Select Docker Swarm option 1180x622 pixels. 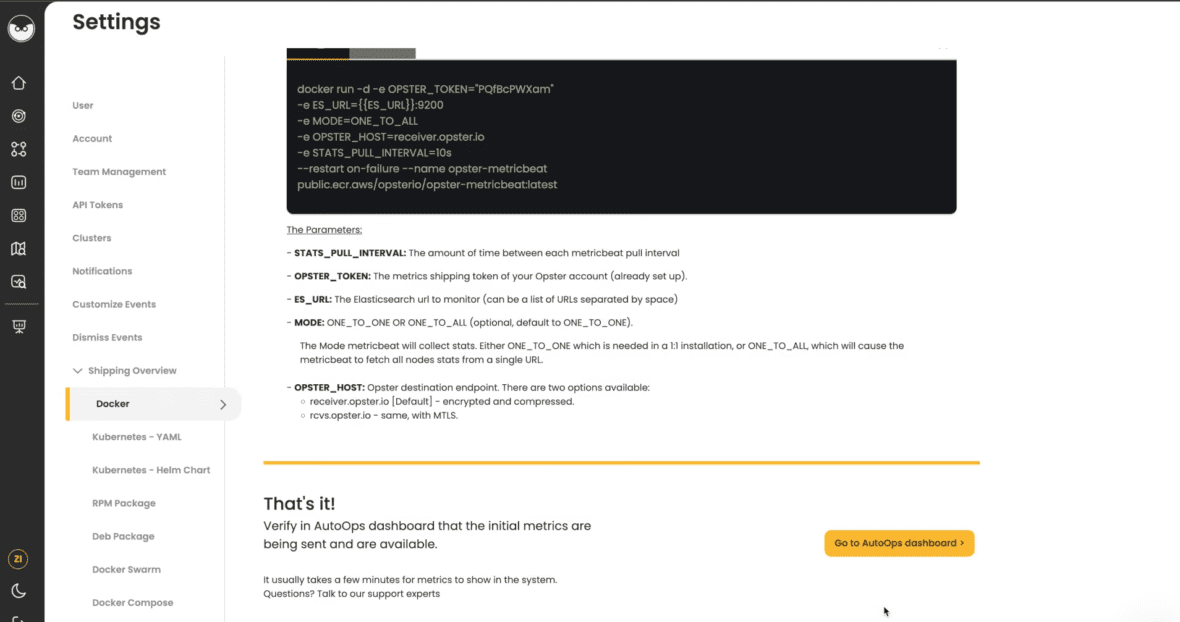tap(126, 569)
